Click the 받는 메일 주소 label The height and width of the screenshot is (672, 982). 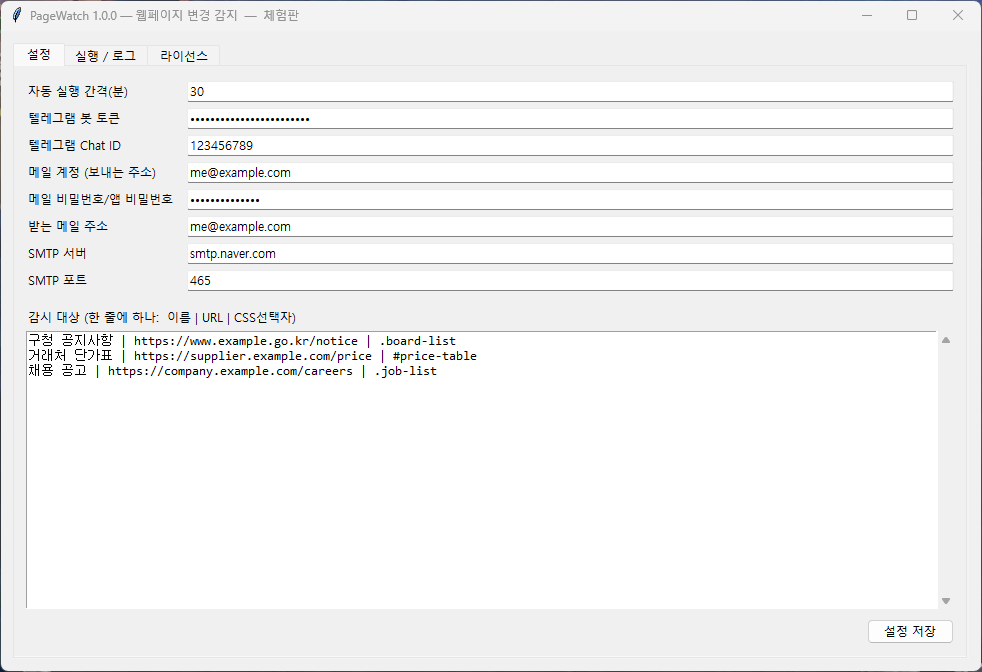tap(68, 226)
